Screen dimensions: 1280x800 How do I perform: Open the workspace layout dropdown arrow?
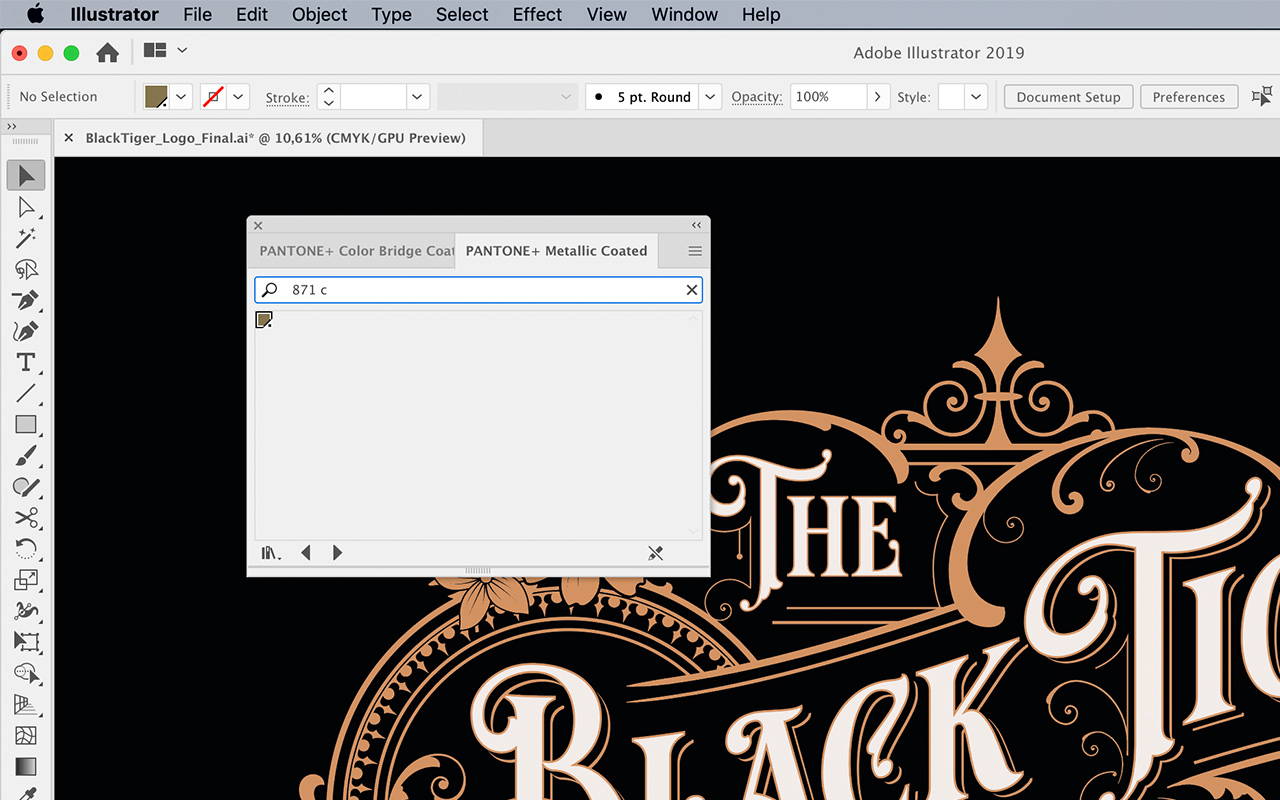coord(181,50)
